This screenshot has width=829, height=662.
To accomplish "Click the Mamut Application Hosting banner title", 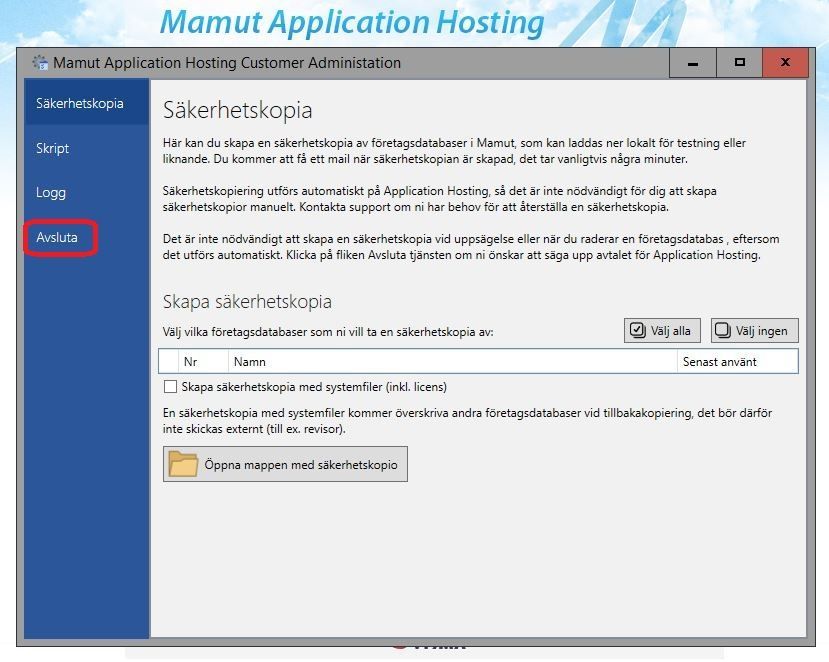I will 352,22.
